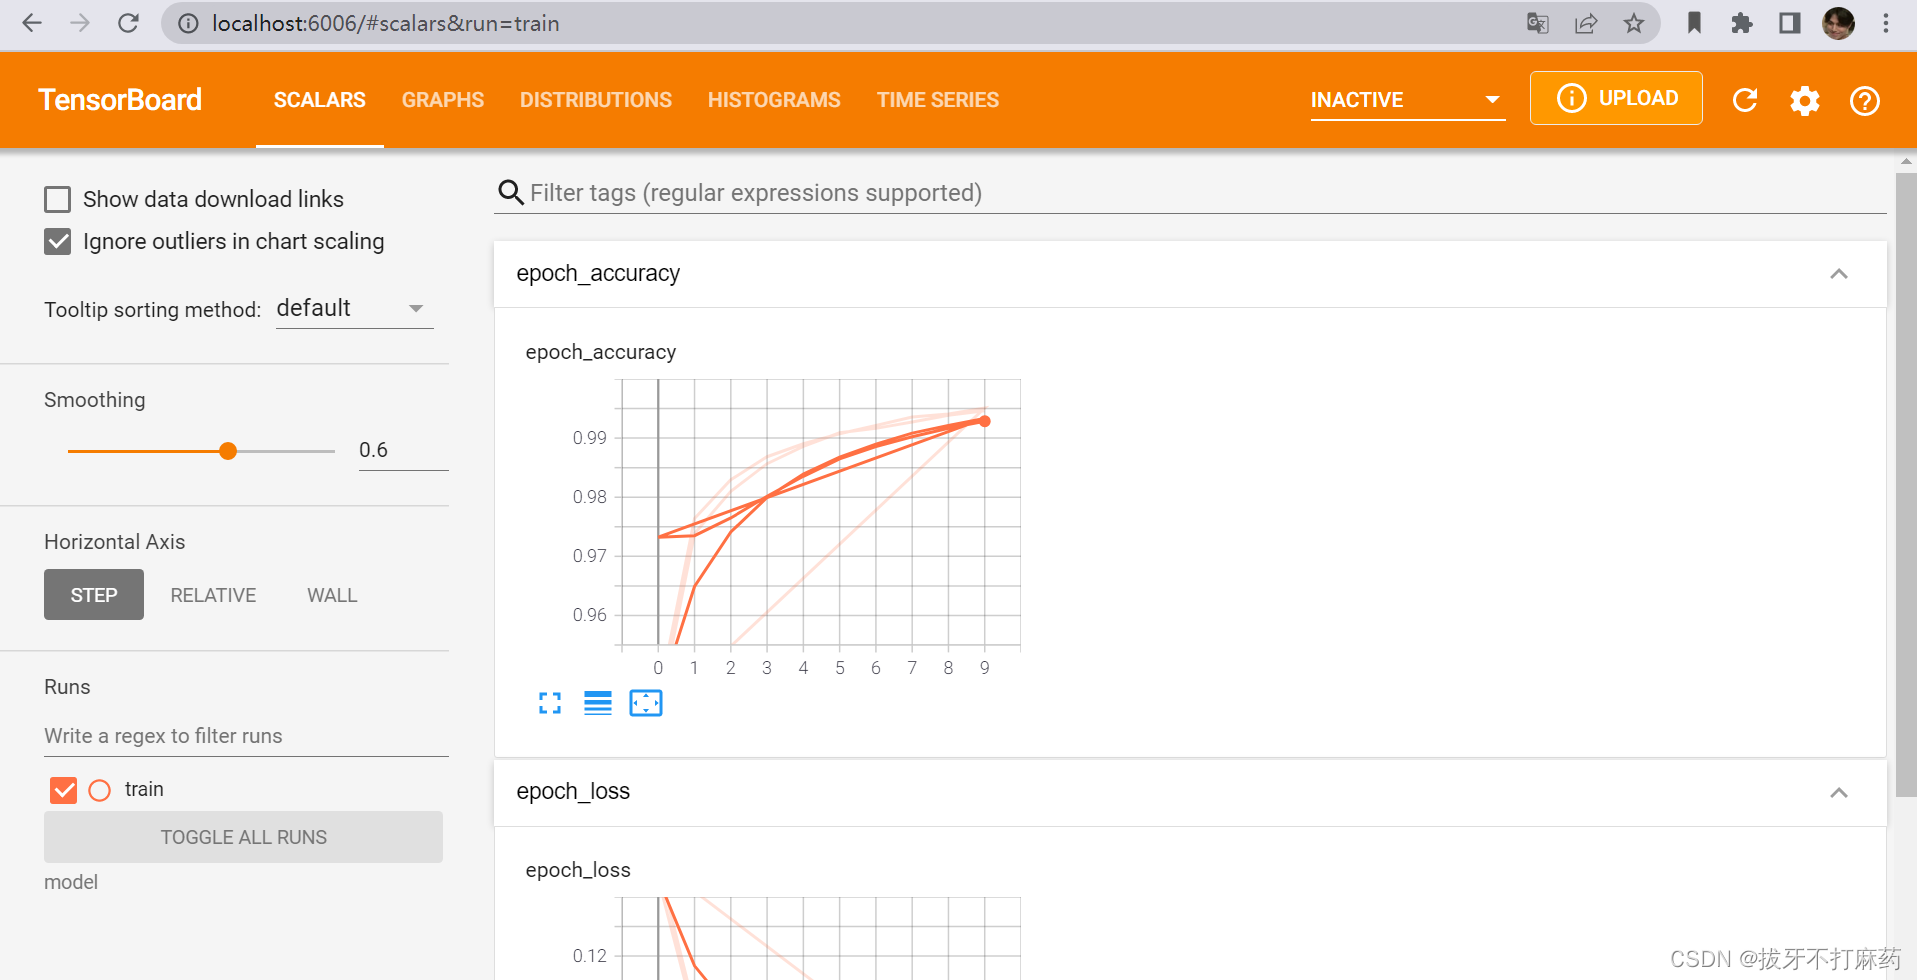Click the Smoothing slider handle
1917x980 pixels.
[x=228, y=451]
